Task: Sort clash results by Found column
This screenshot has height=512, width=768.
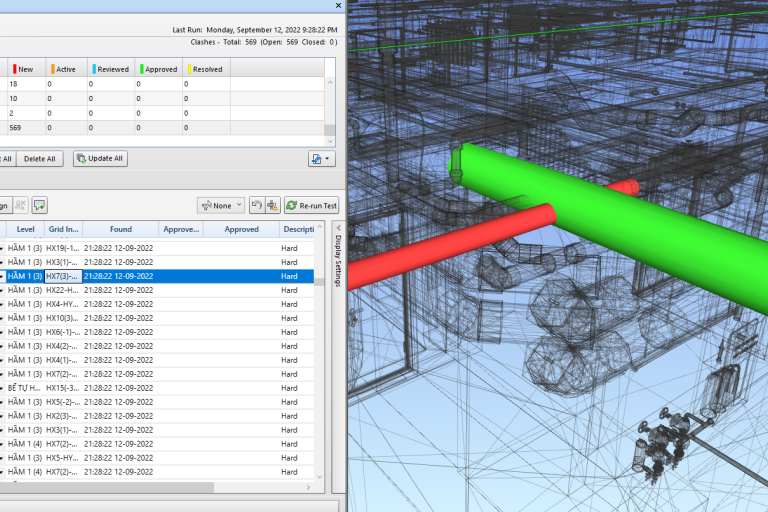Action: click(x=120, y=229)
